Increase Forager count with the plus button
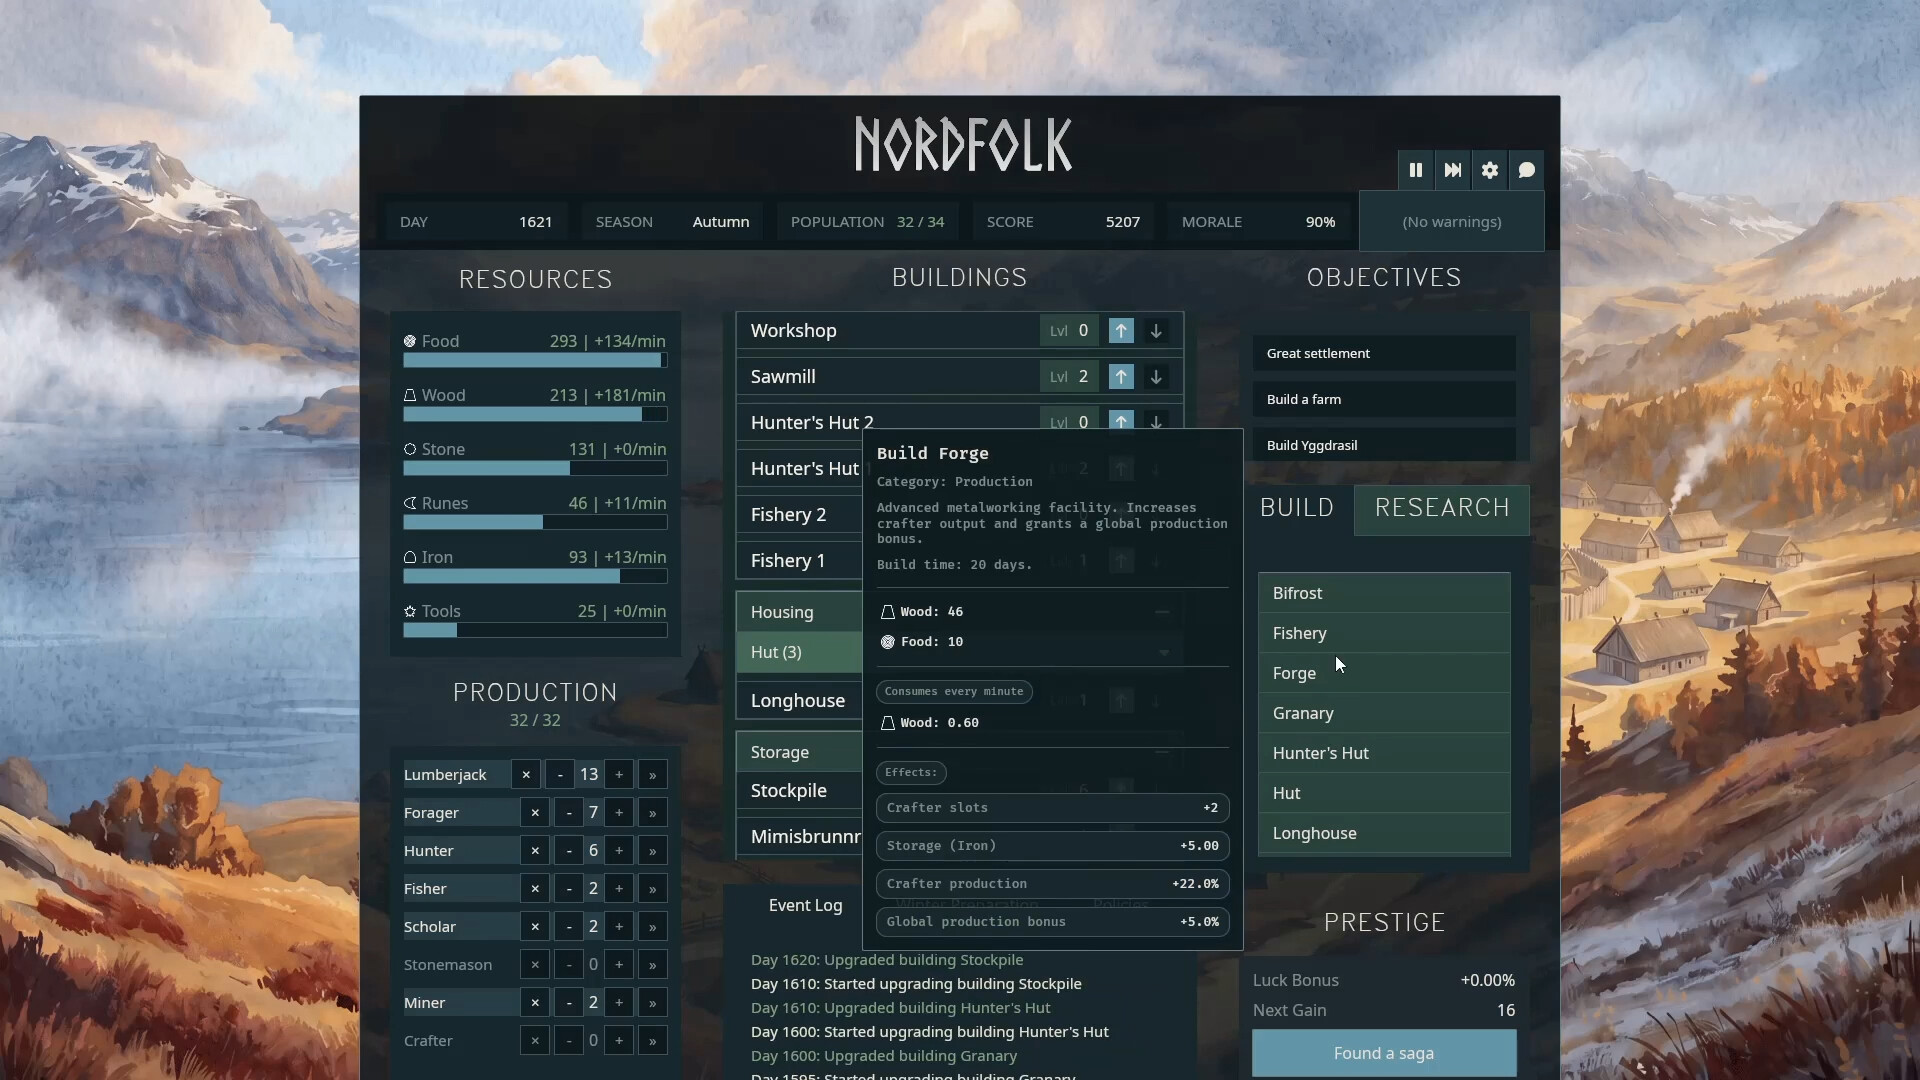 point(619,813)
